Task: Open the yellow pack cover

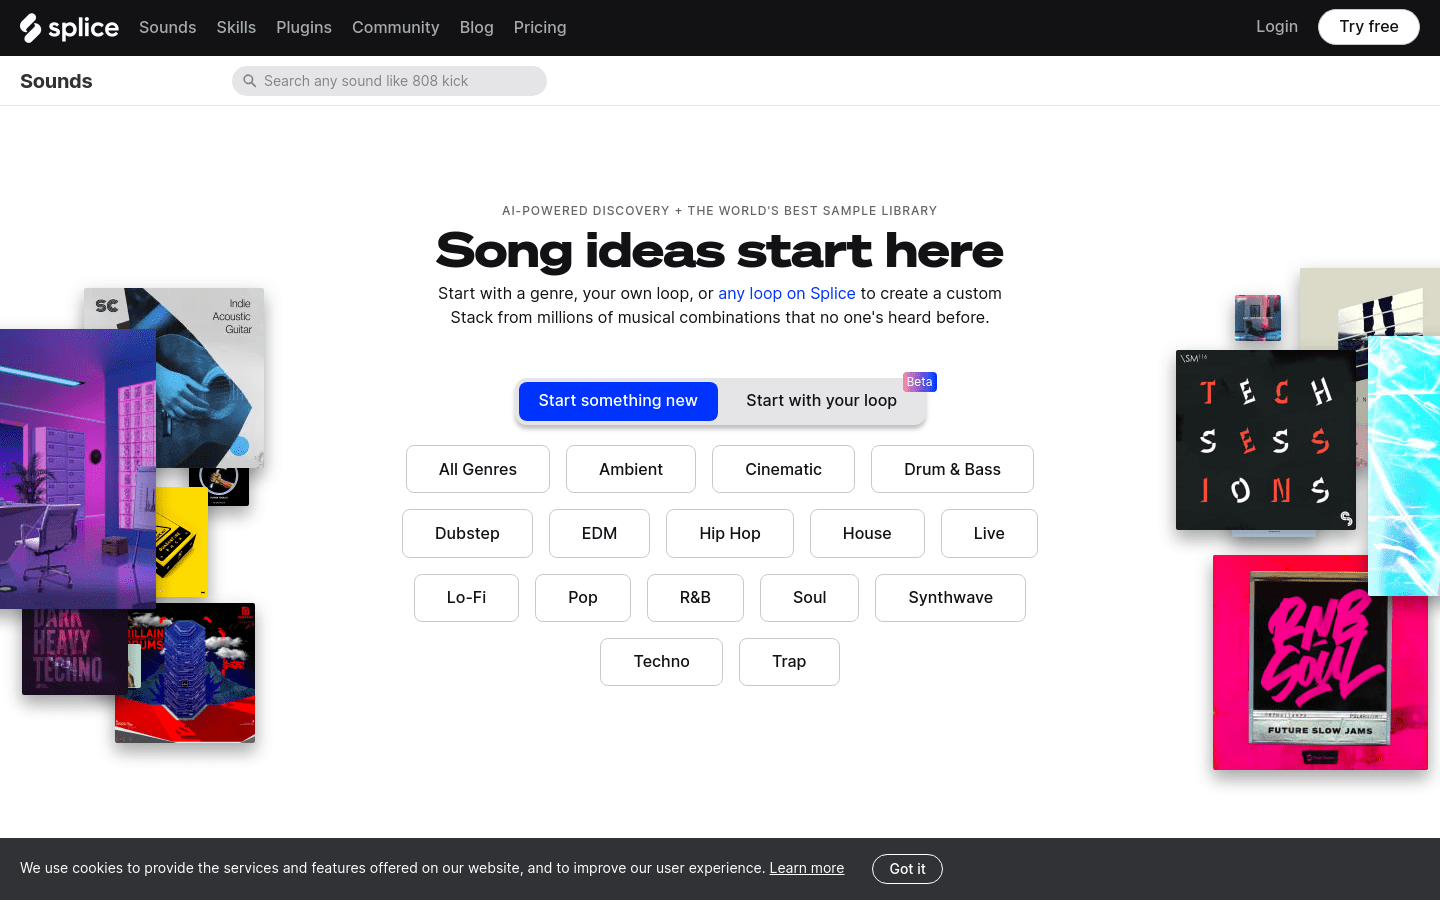Action: 182,542
